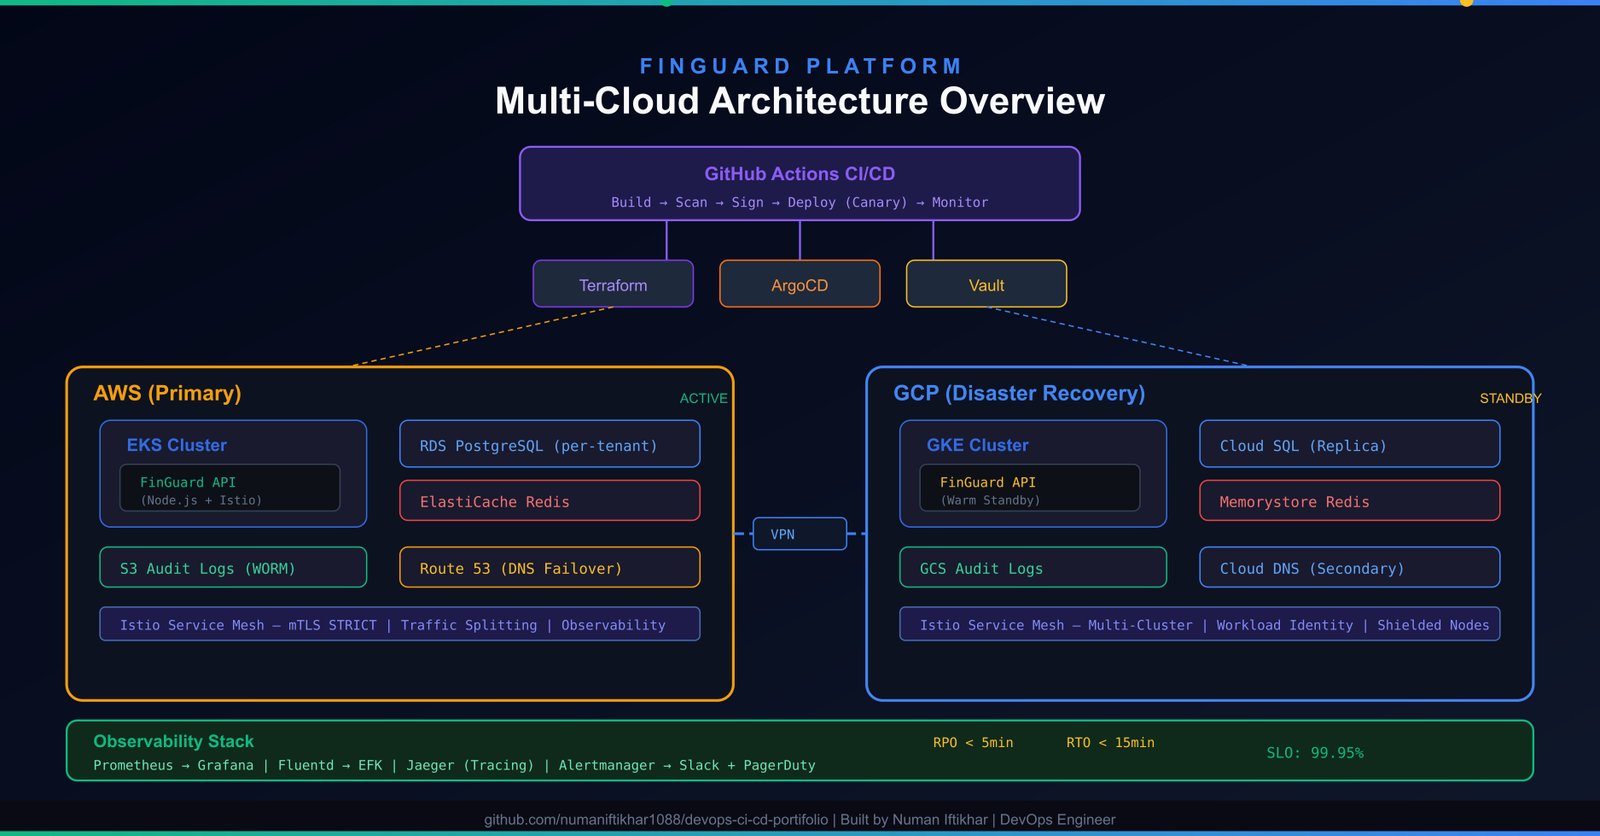
Task: Click the GCS Audit Logs box
Action: tap(1033, 567)
